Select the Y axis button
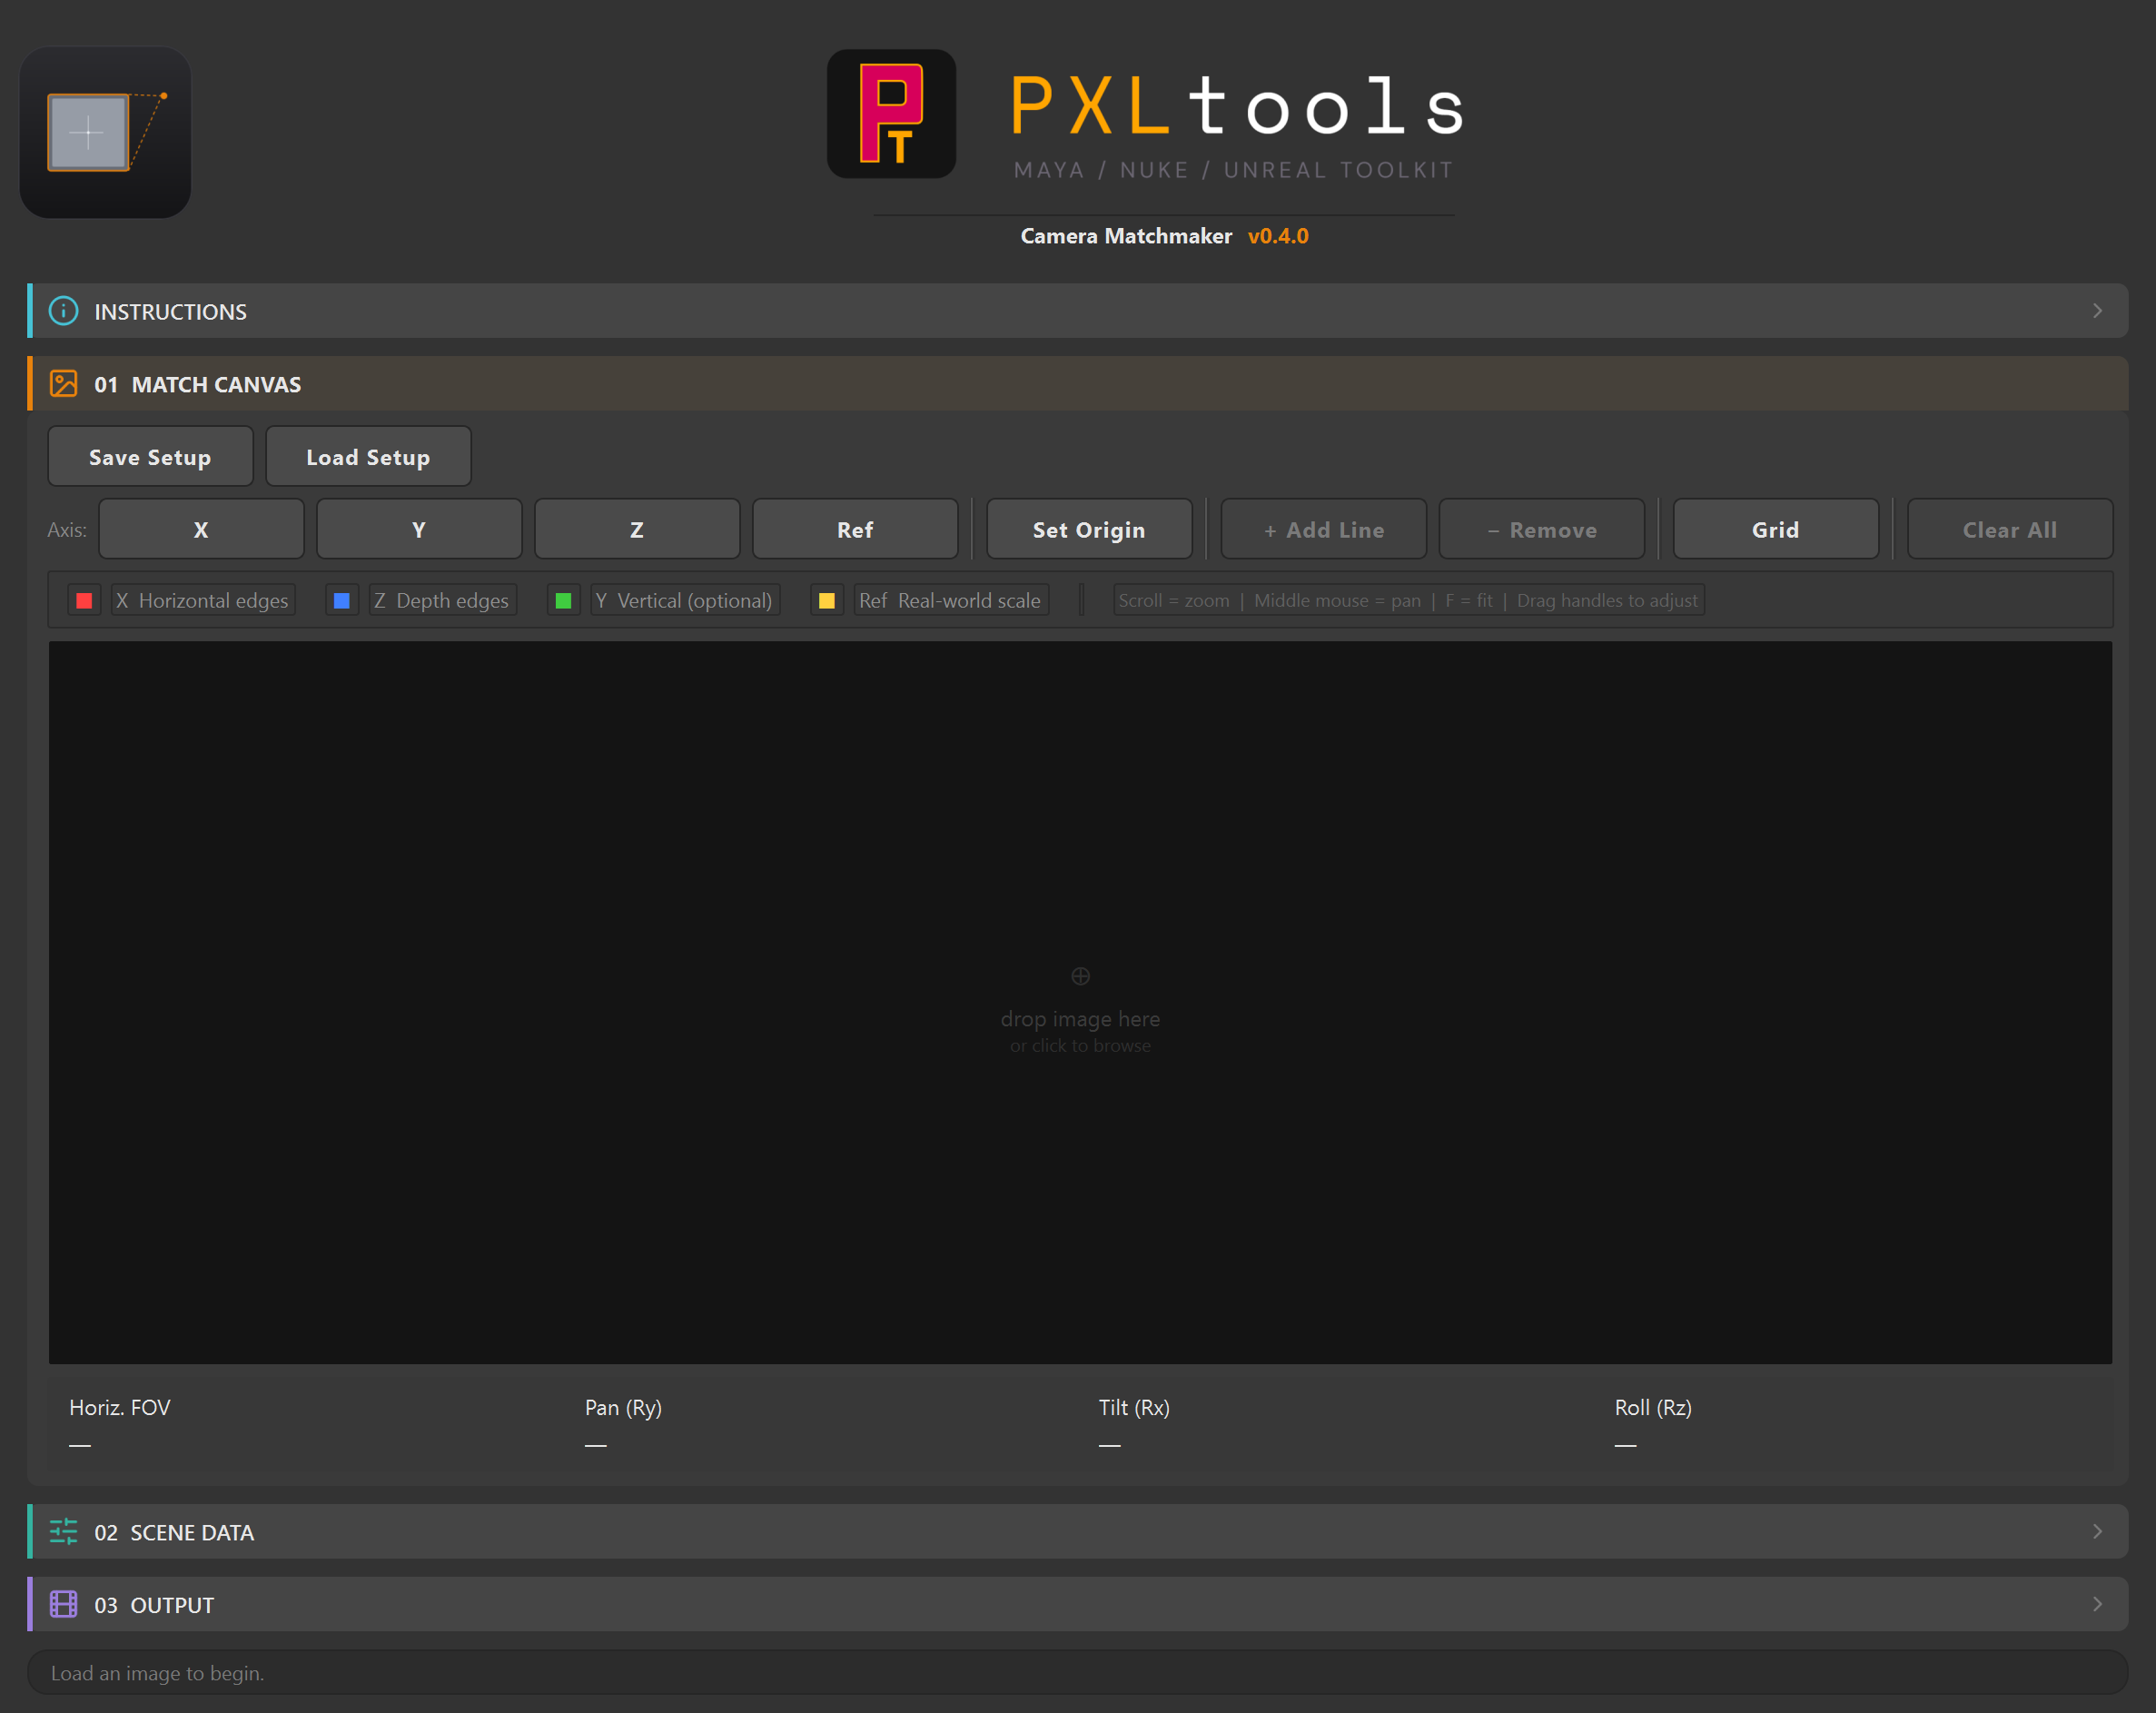 coord(419,529)
